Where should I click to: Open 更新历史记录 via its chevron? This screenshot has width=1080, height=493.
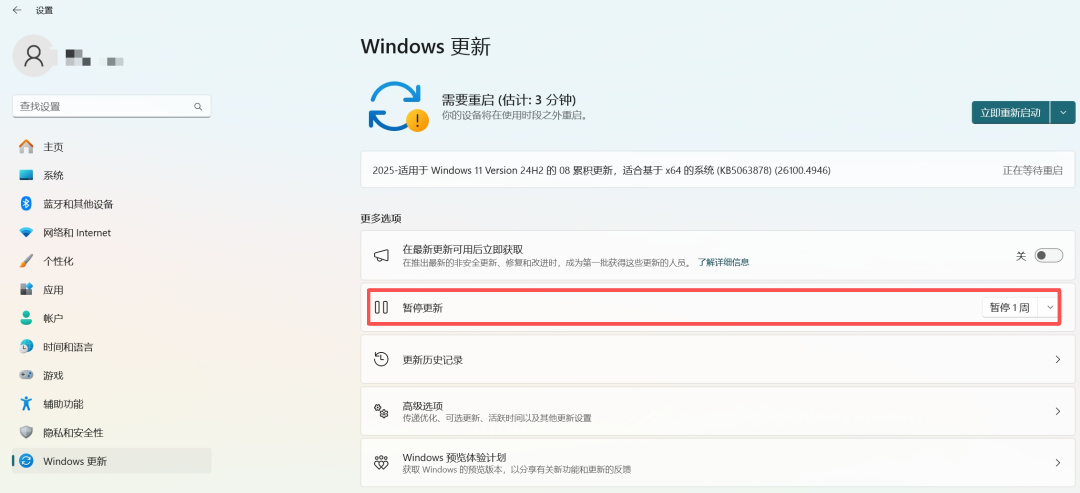click(x=1058, y=359)
